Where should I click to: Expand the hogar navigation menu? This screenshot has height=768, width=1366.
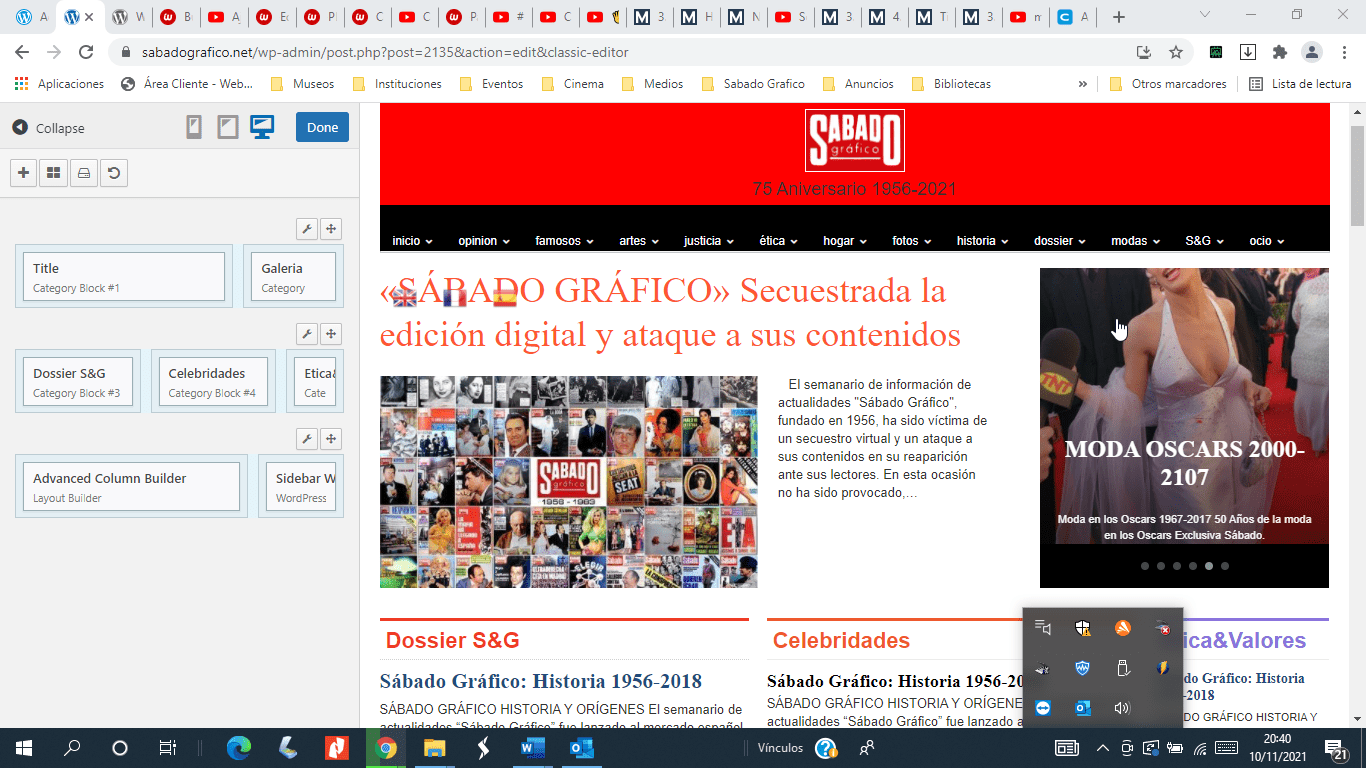847,241
